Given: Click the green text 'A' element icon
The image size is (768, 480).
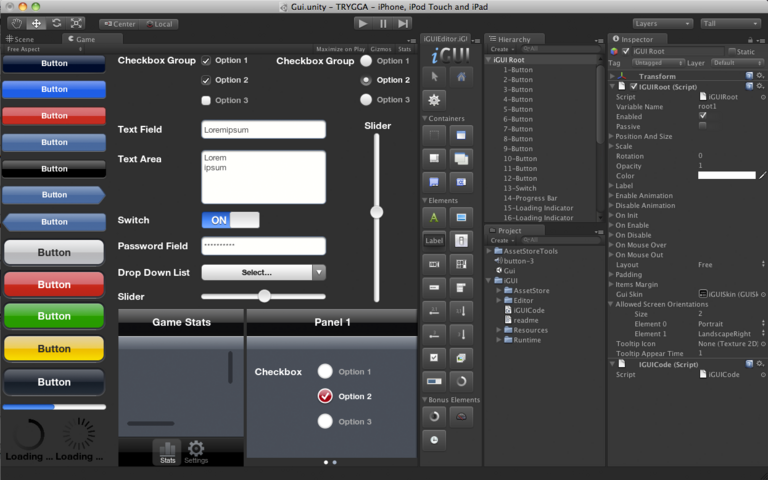Looking at the screenshot, I should click(x=434, y=217).
